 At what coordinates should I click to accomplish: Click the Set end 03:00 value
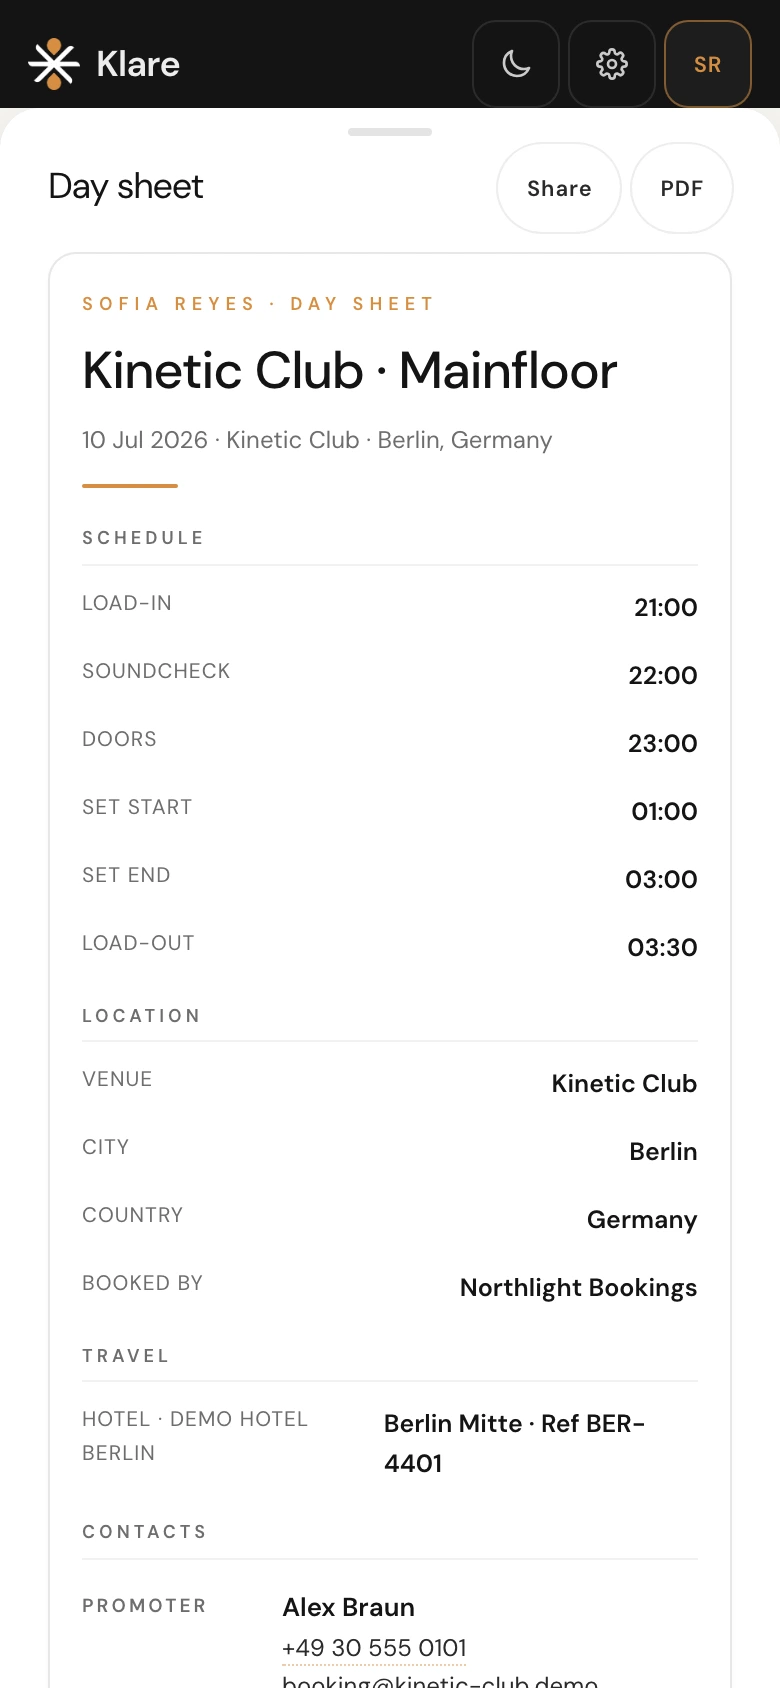(661, 879)
